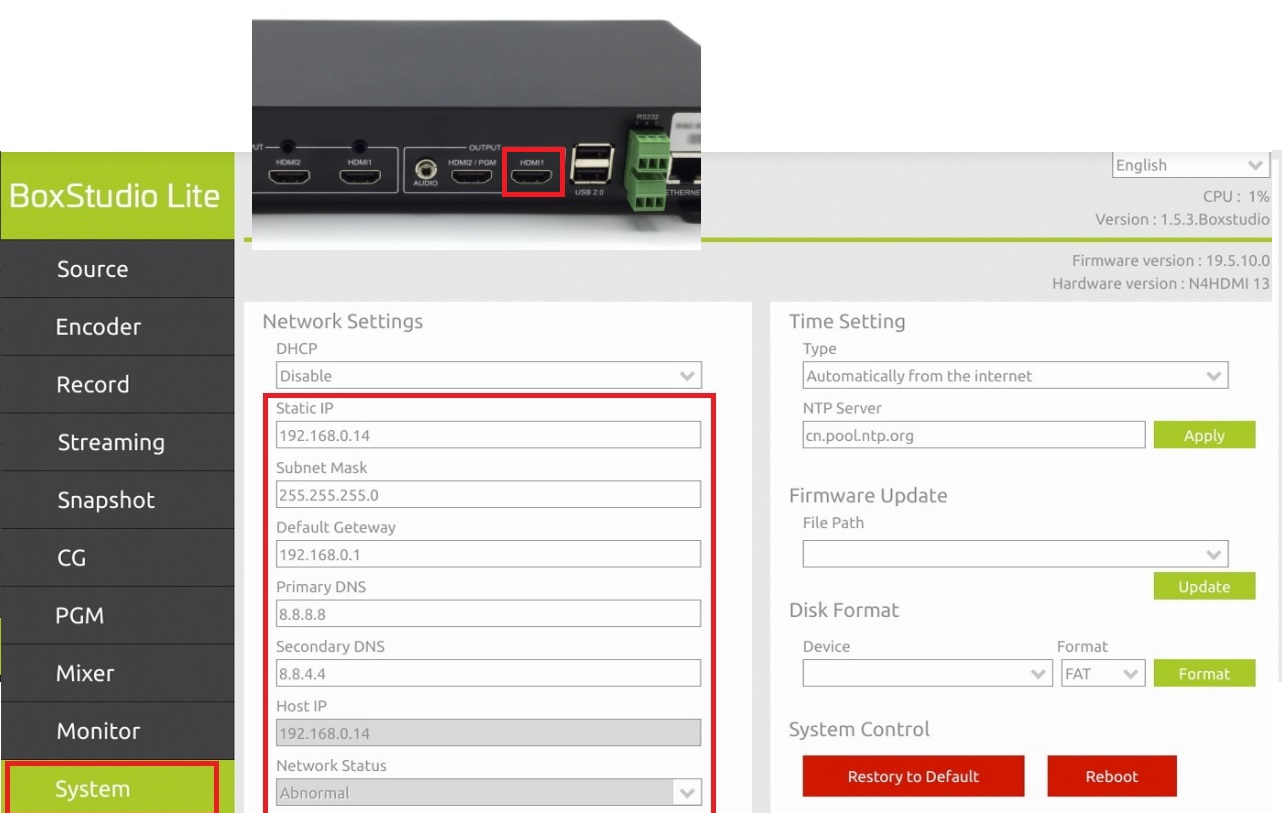Click Firmware version : 19.5.10.0 text
The height and width of the screenshot is (813, 1282).
(x=1170, y=260)
